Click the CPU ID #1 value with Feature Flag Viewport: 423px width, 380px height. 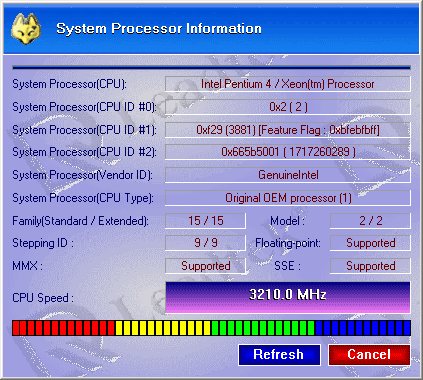pos(288,130)
